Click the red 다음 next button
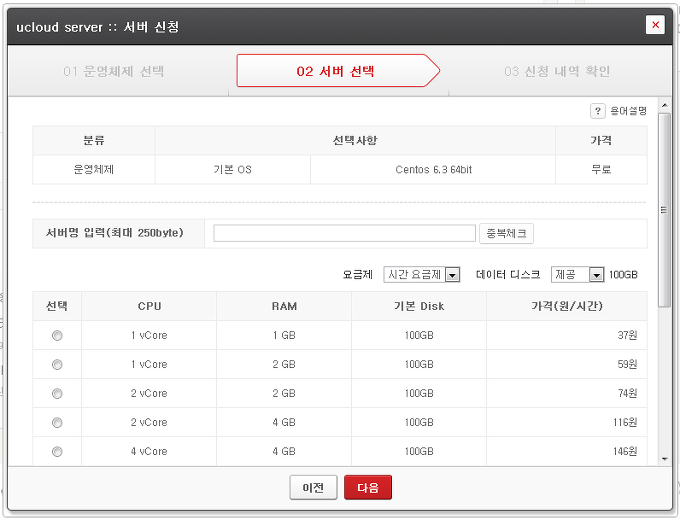This screenshot has width=680, height=520. tap(368, 487)
